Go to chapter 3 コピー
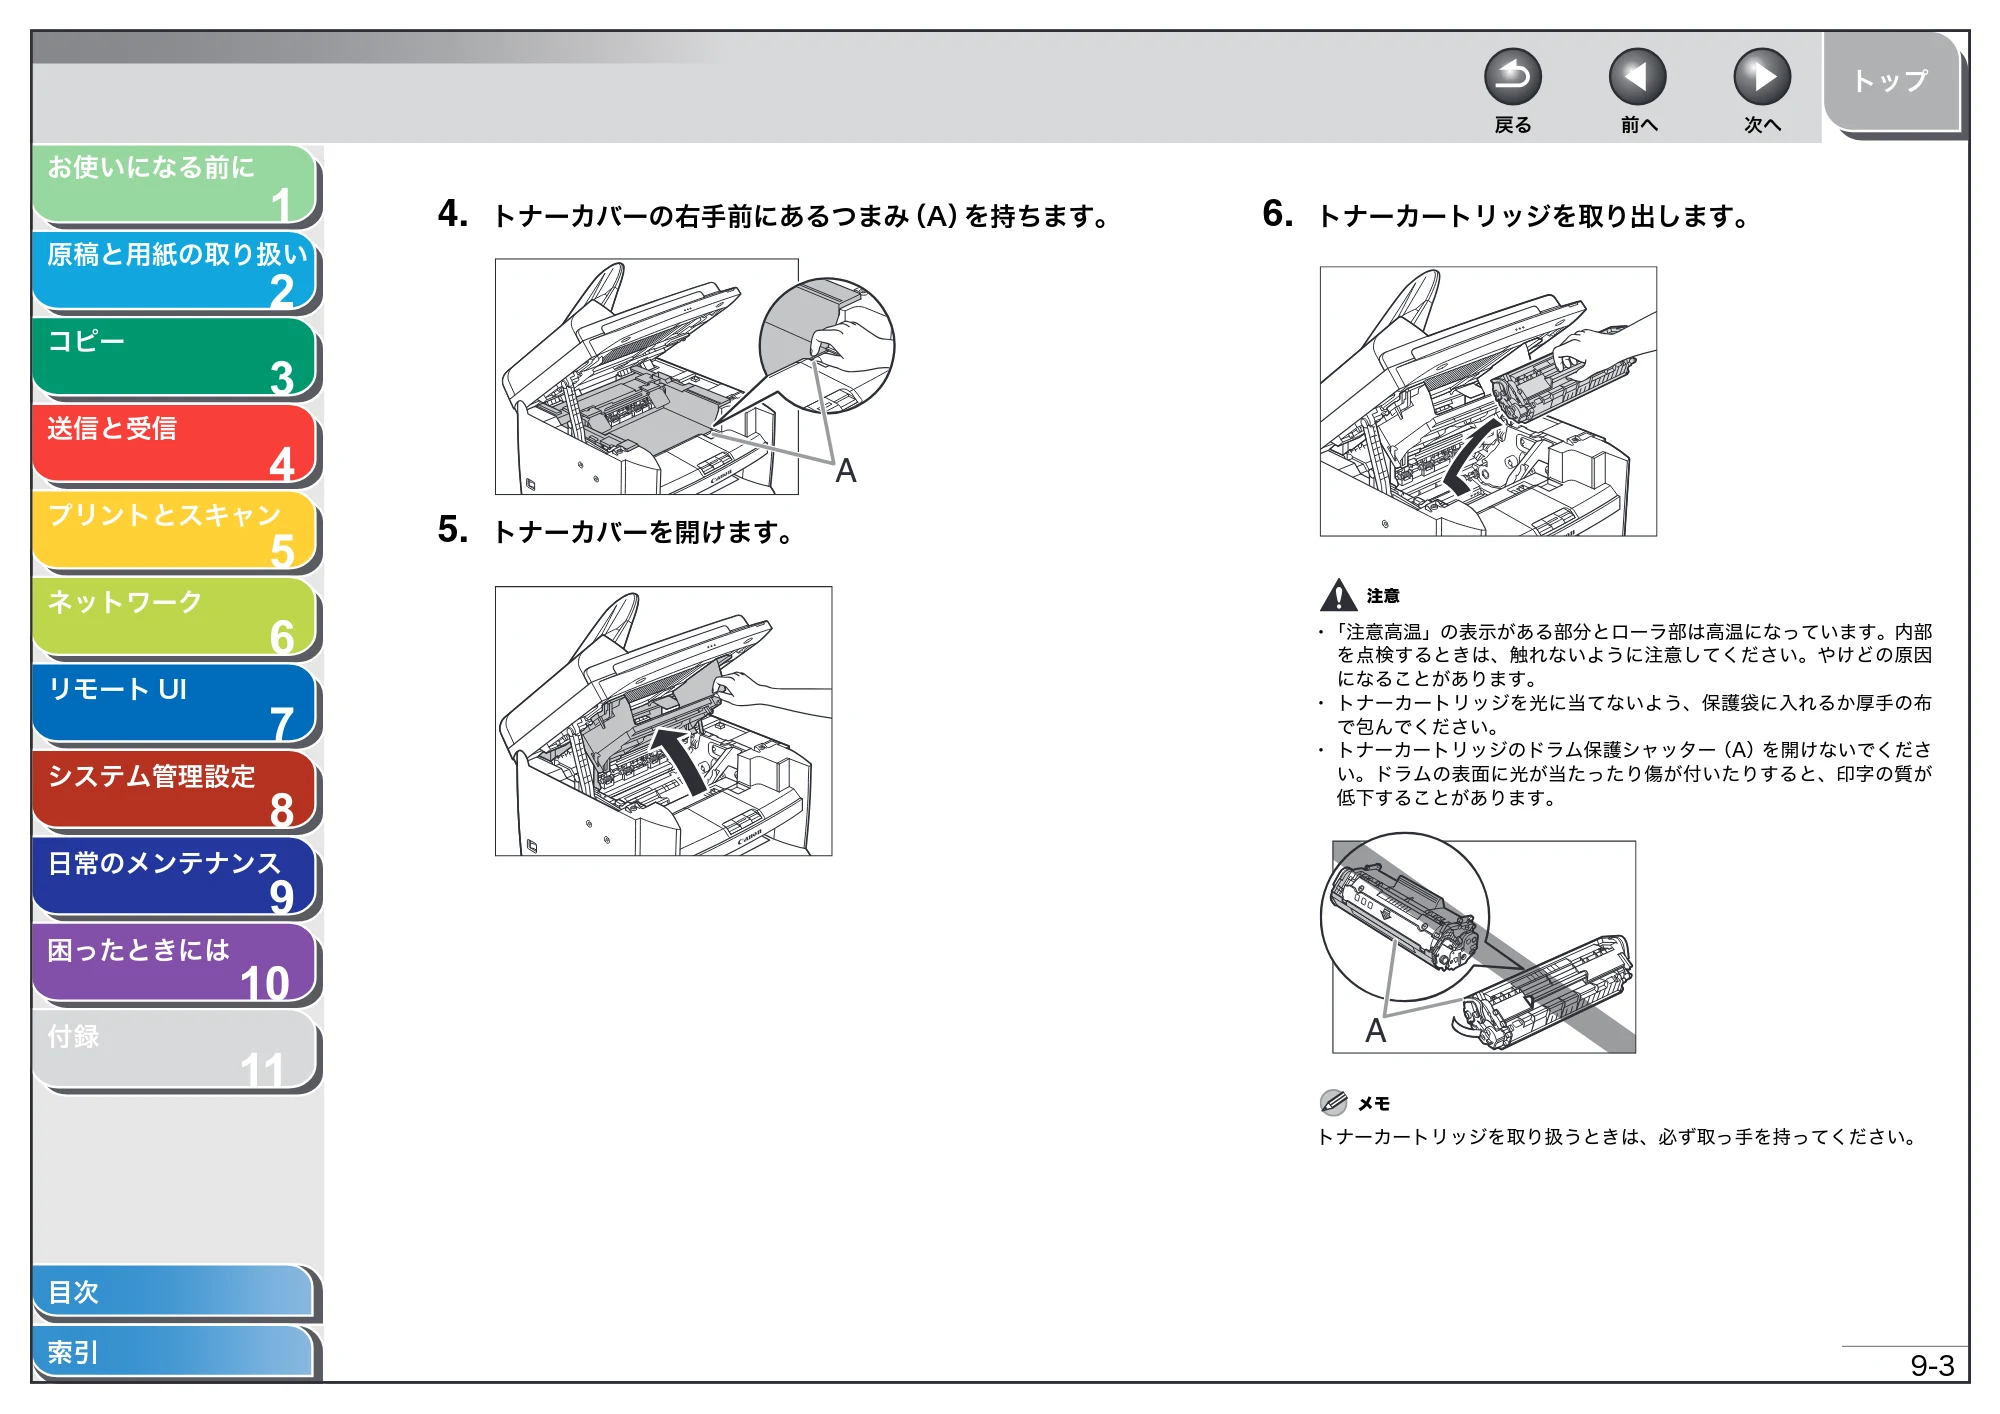This screenshot has width=2000, height=1414. 174,357
